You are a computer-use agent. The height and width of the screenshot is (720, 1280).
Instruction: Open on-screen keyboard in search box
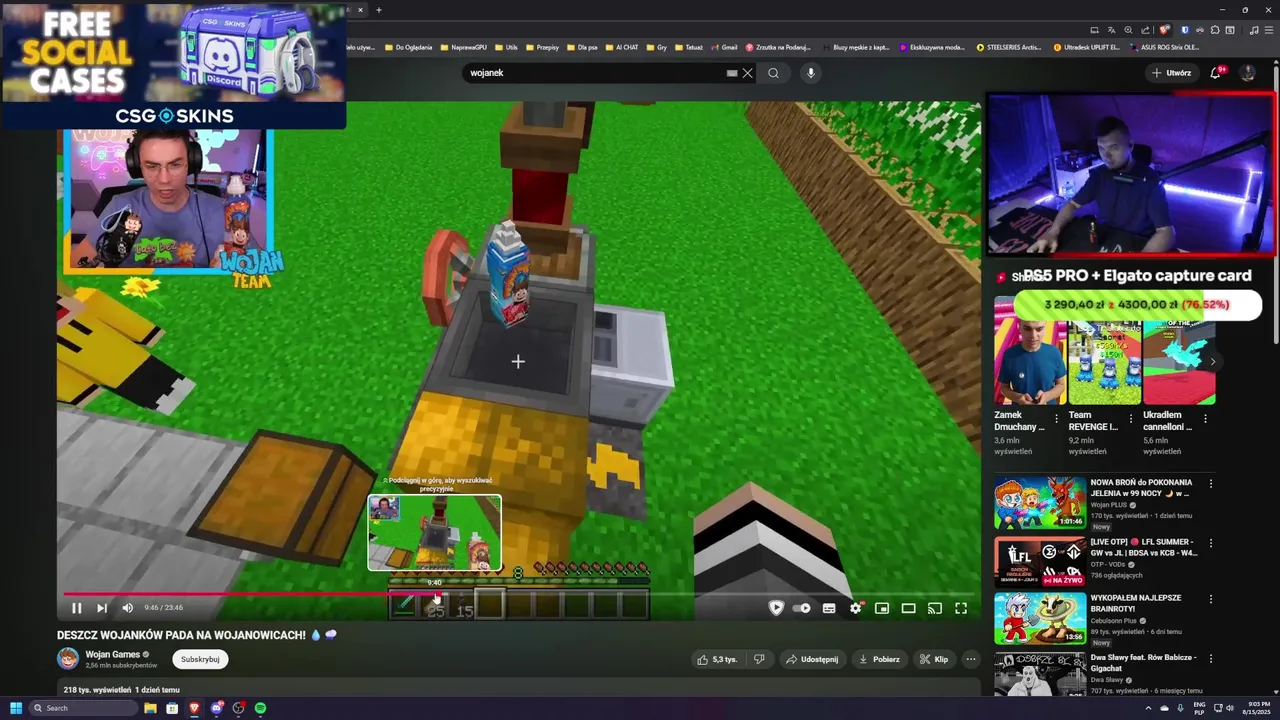[732, 73]
